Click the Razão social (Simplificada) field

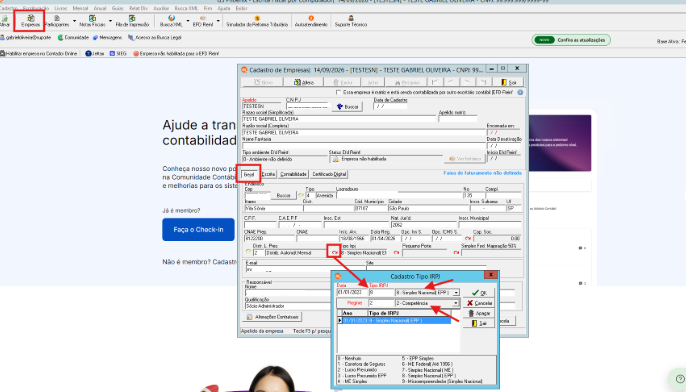click(339, 119)
